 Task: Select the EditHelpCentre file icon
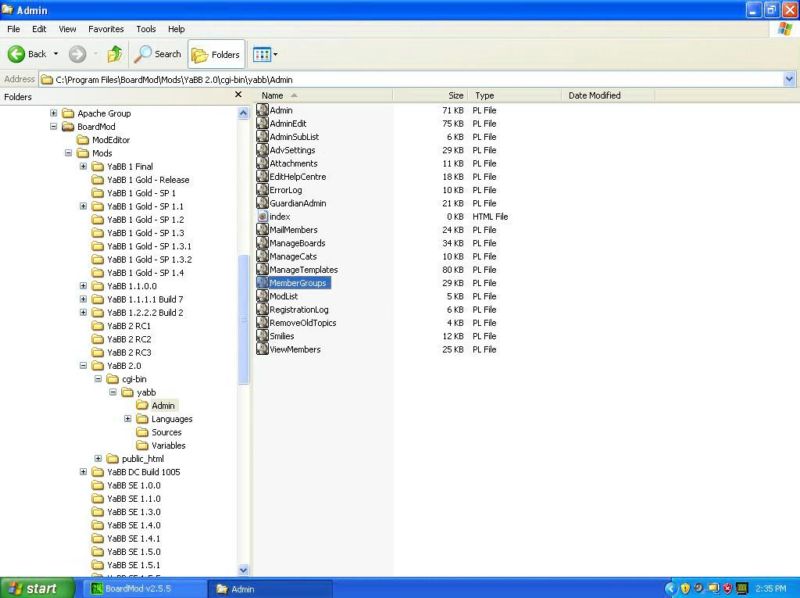click(x=262, y=176)
